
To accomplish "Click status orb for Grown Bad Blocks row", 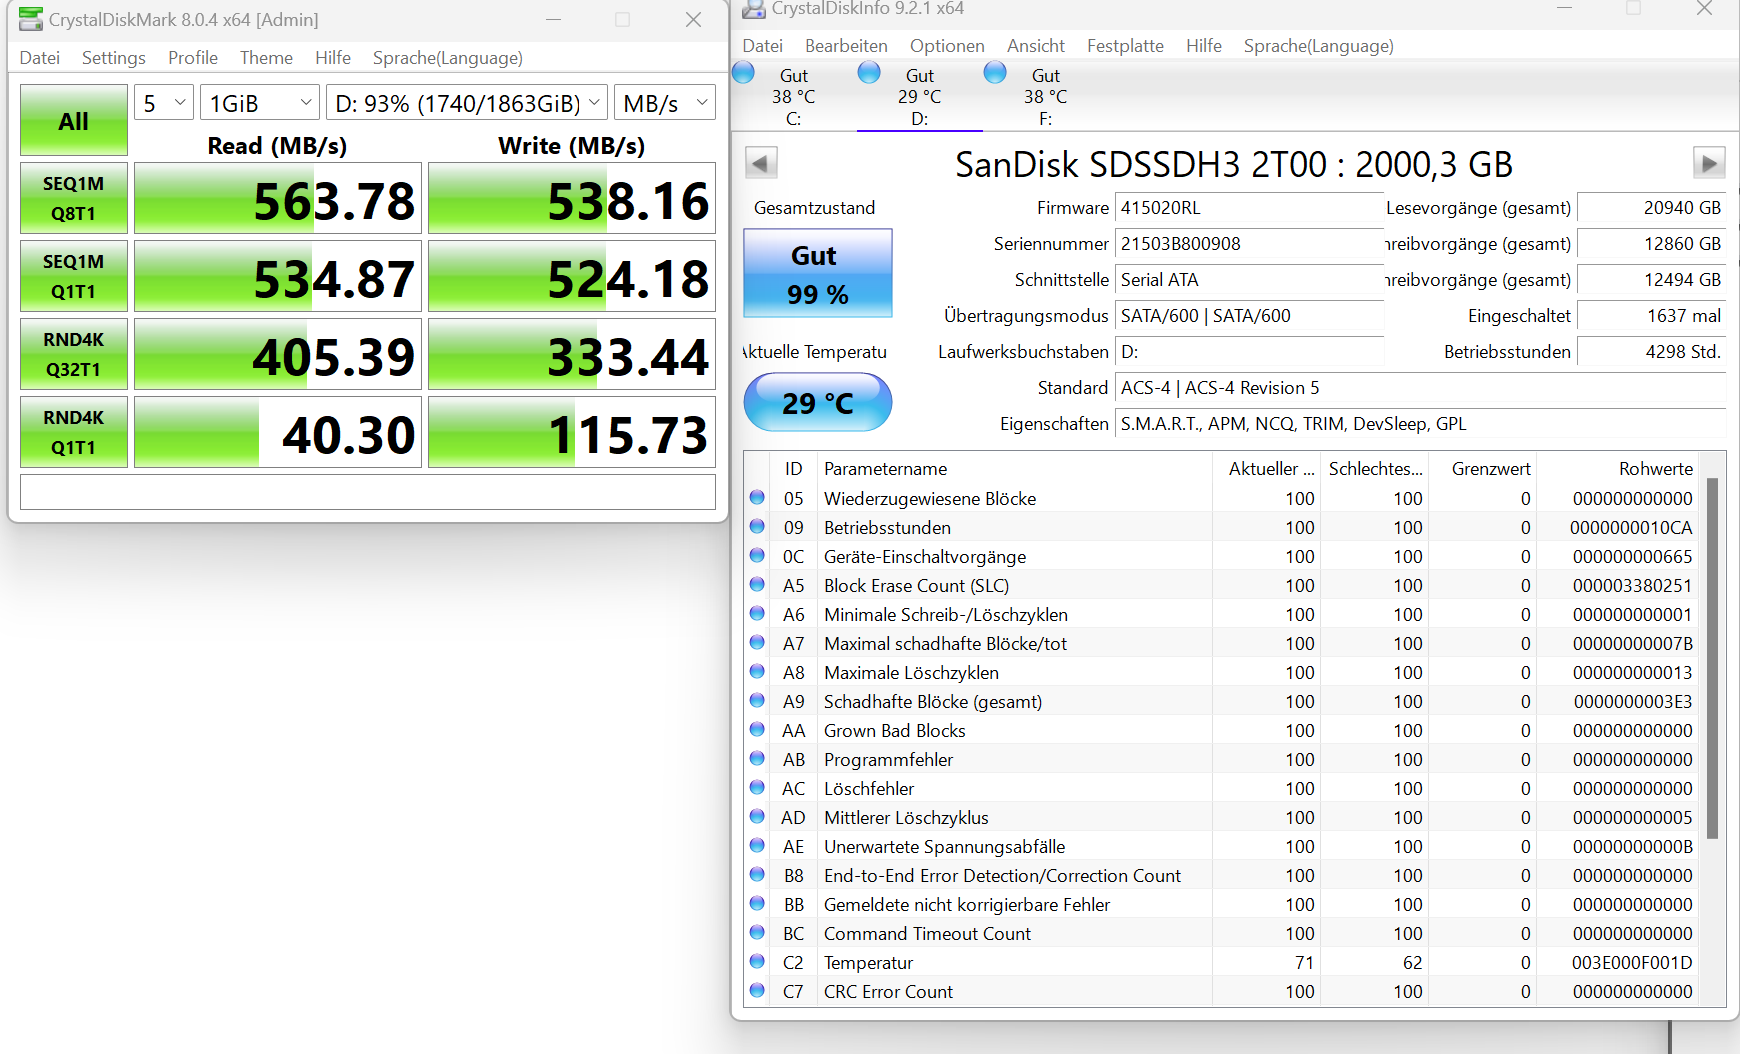I will point(758,729).
